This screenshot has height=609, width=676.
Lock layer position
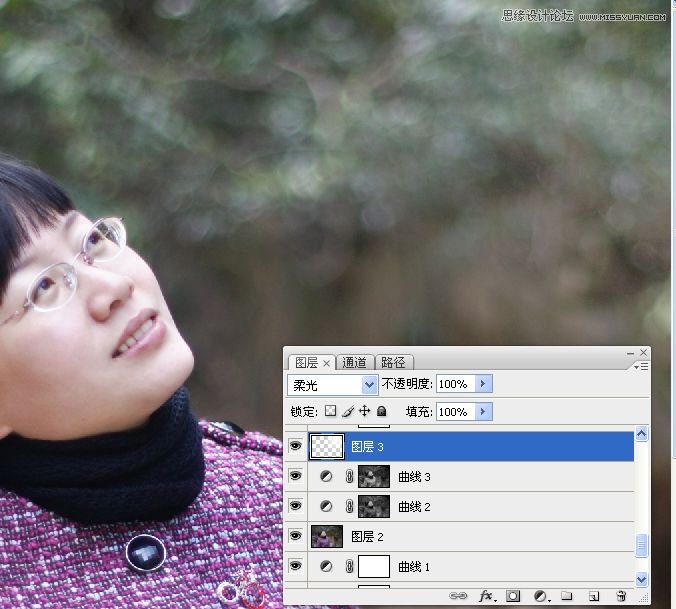coord(364,411)
